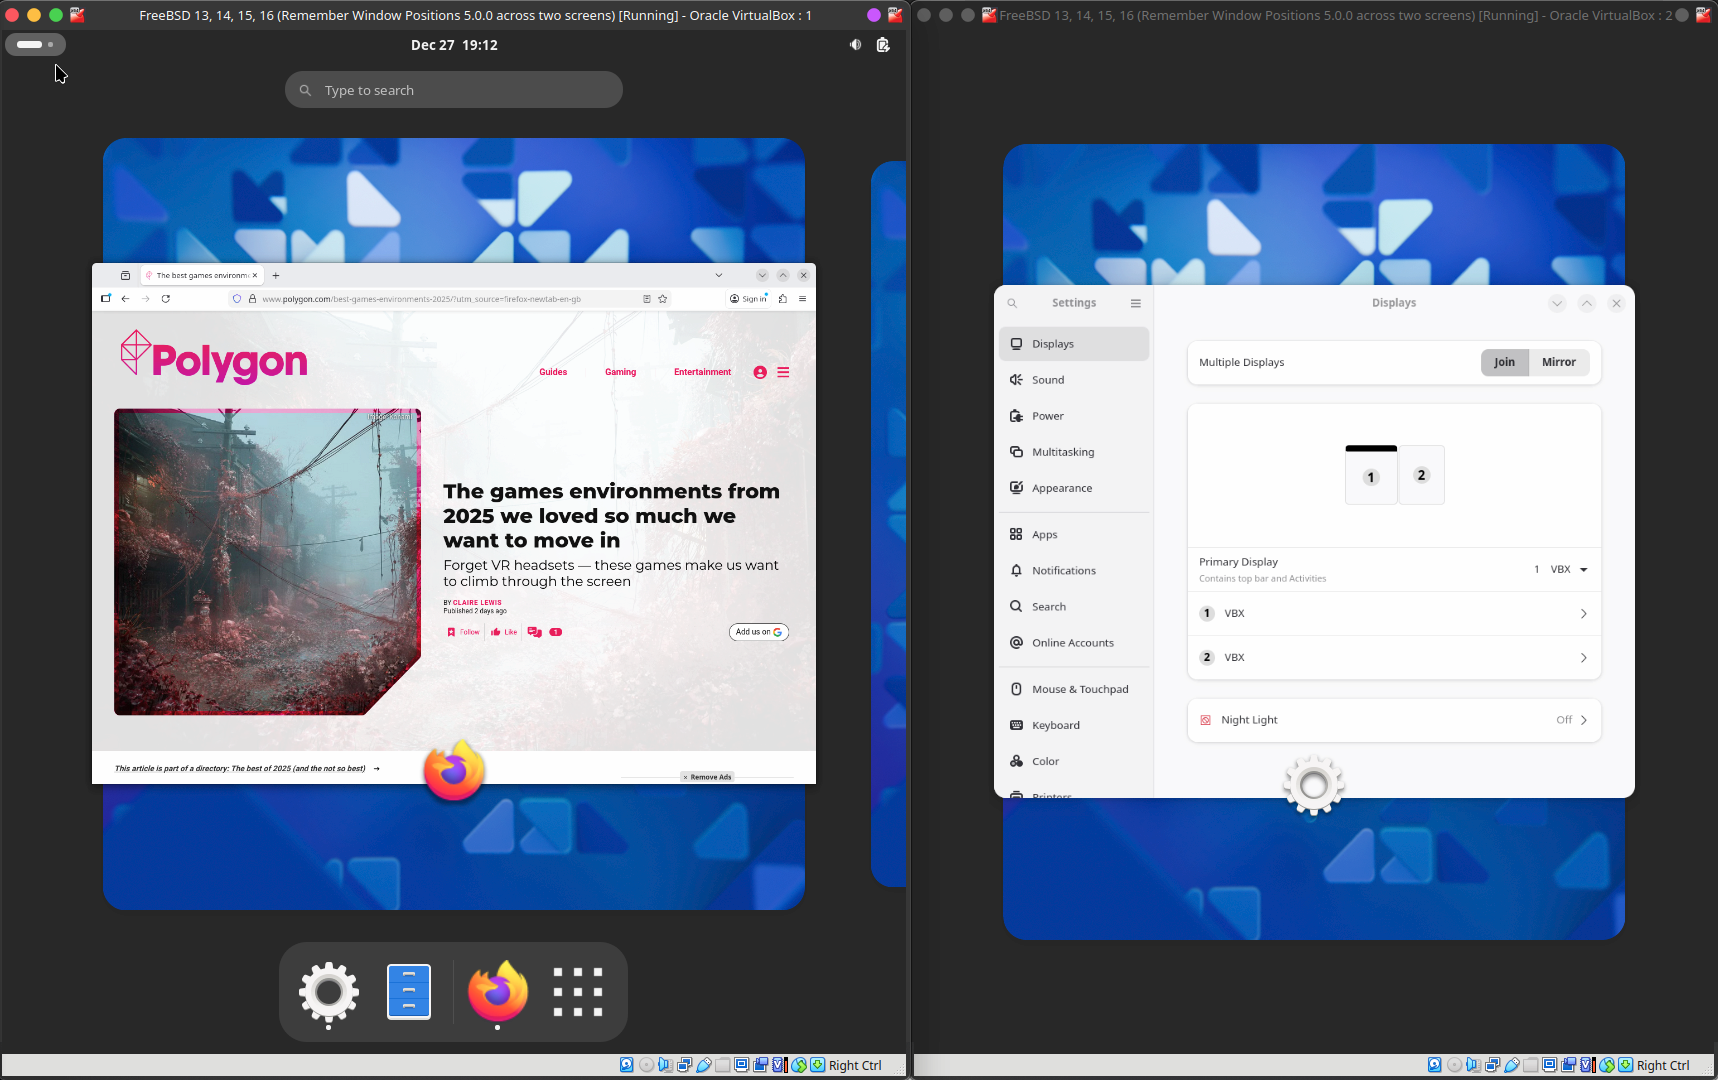Show the applications grid
Viewport: 1718px width, 1080px height.
(578, 992)
